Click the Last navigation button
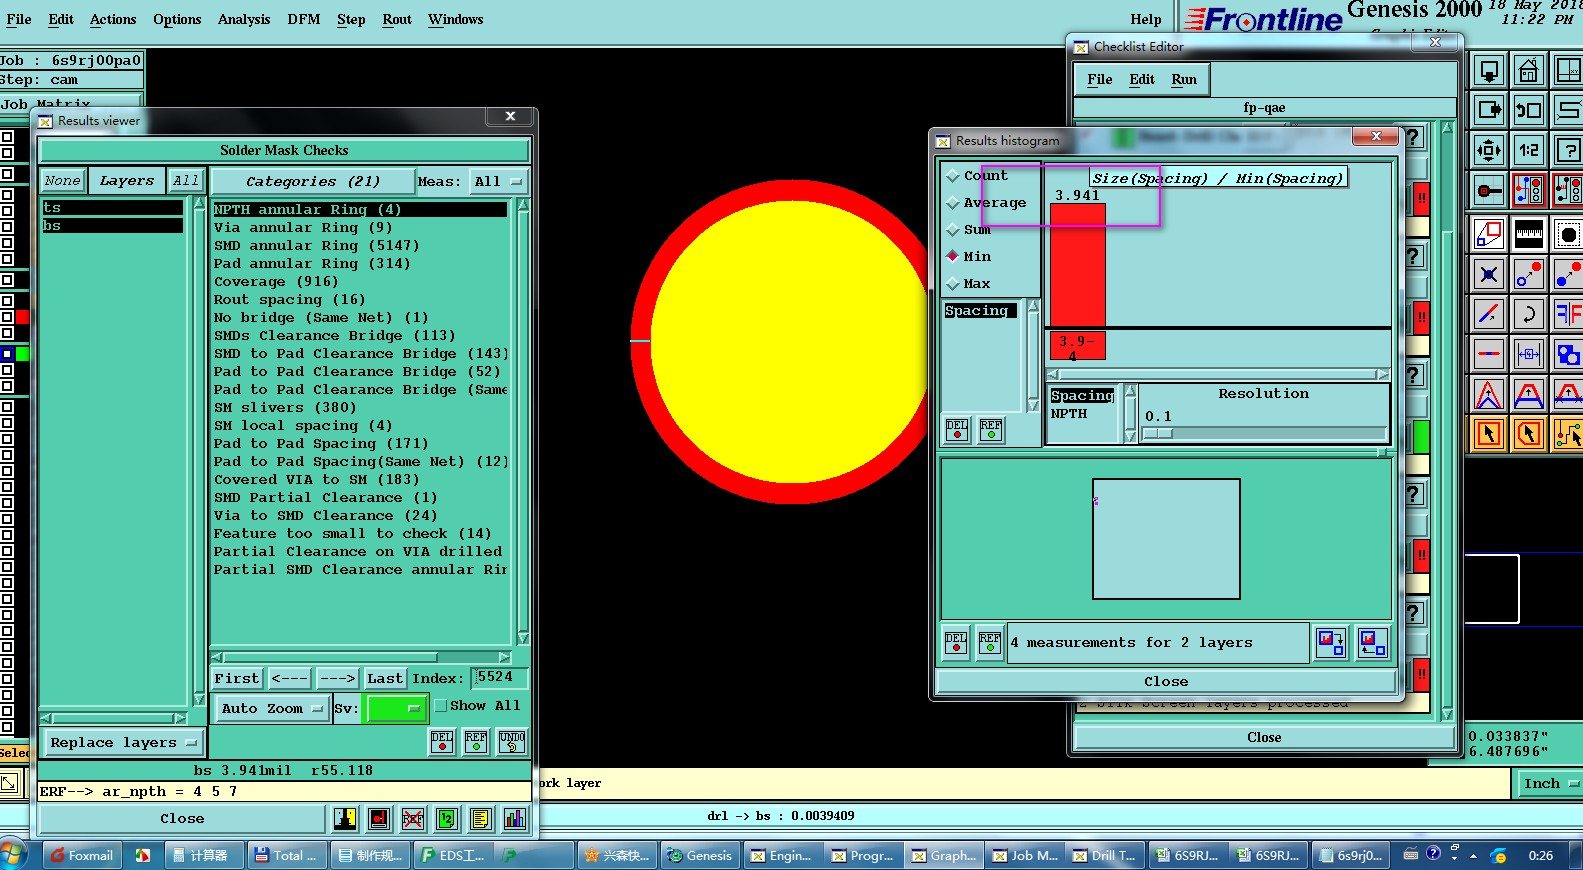1583x870 pixels. pyautogui.click(x=384, y=678)
